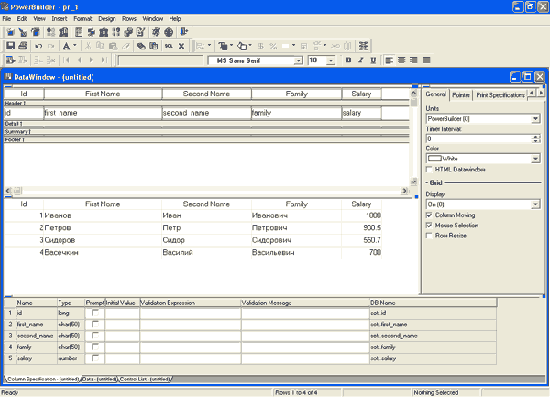Click the Text "A" control tool

(x=66, y=46)
